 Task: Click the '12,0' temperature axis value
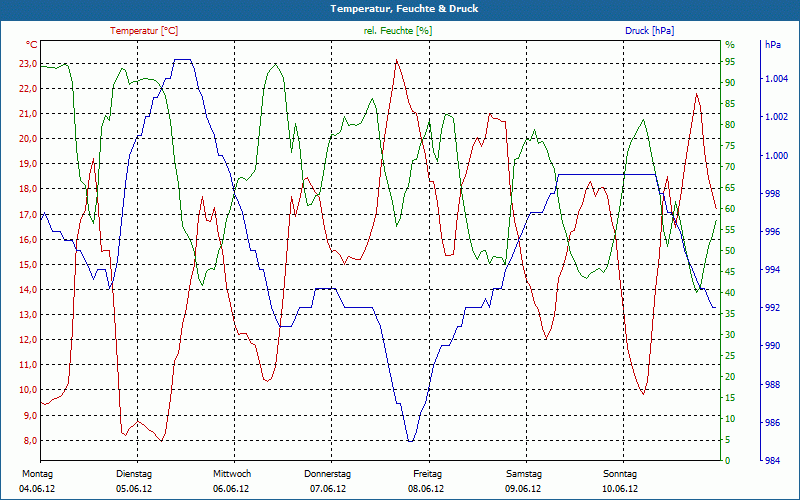[28, 340]
